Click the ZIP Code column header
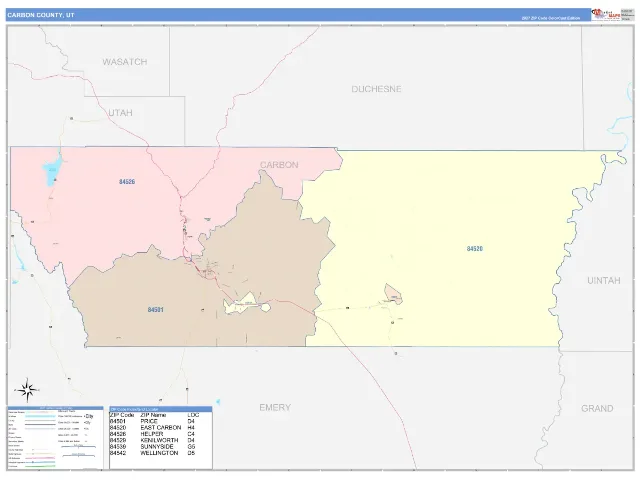 (x=122, y=415)
